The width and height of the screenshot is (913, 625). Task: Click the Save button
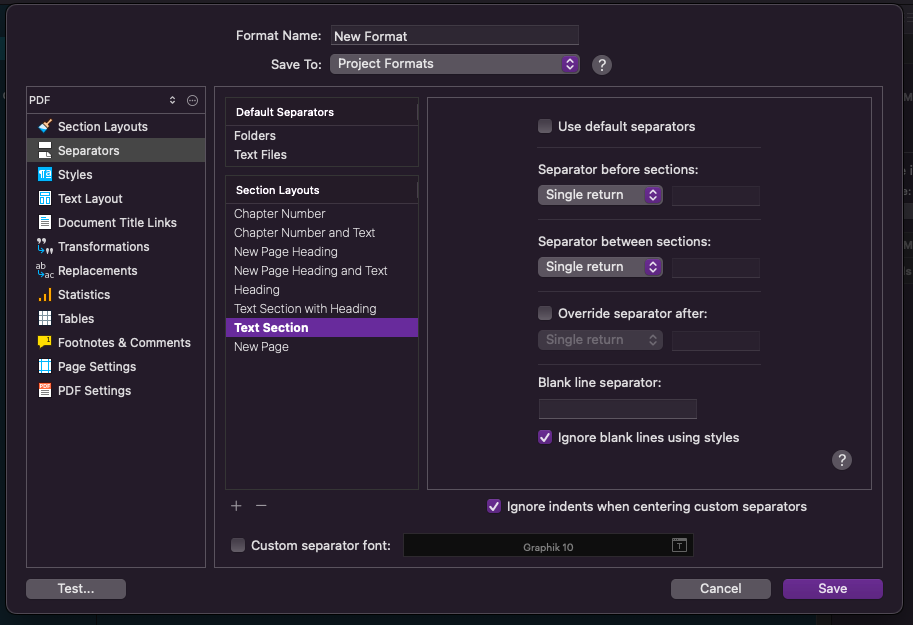pyautogui.click(x=833, y=589)
